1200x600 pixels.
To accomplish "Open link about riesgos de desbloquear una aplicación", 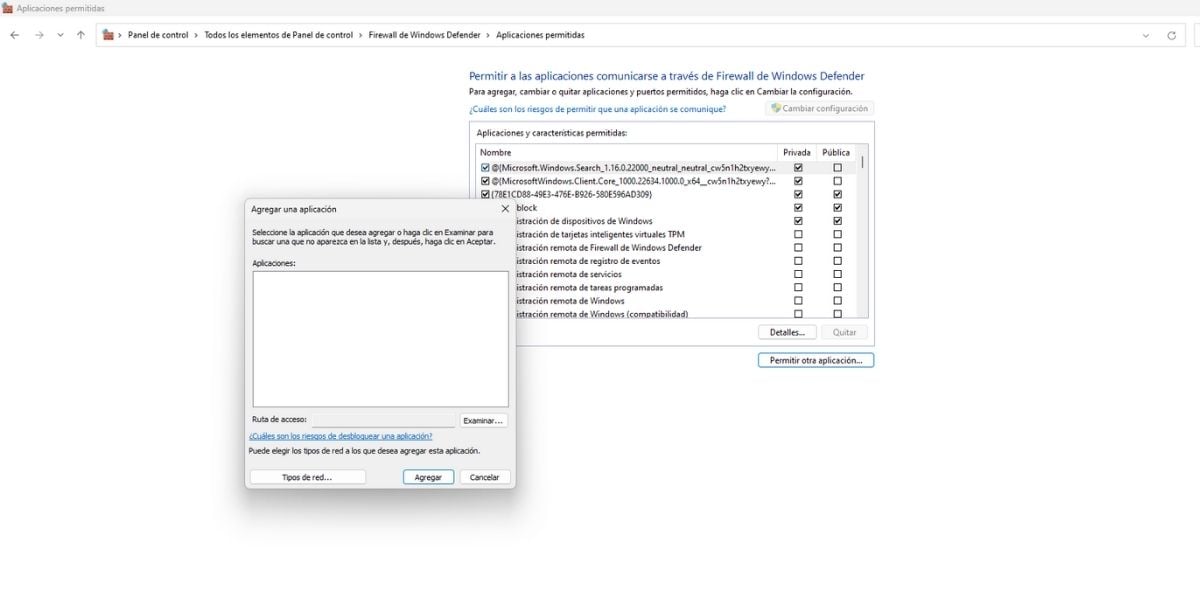I will coord(340,436).
